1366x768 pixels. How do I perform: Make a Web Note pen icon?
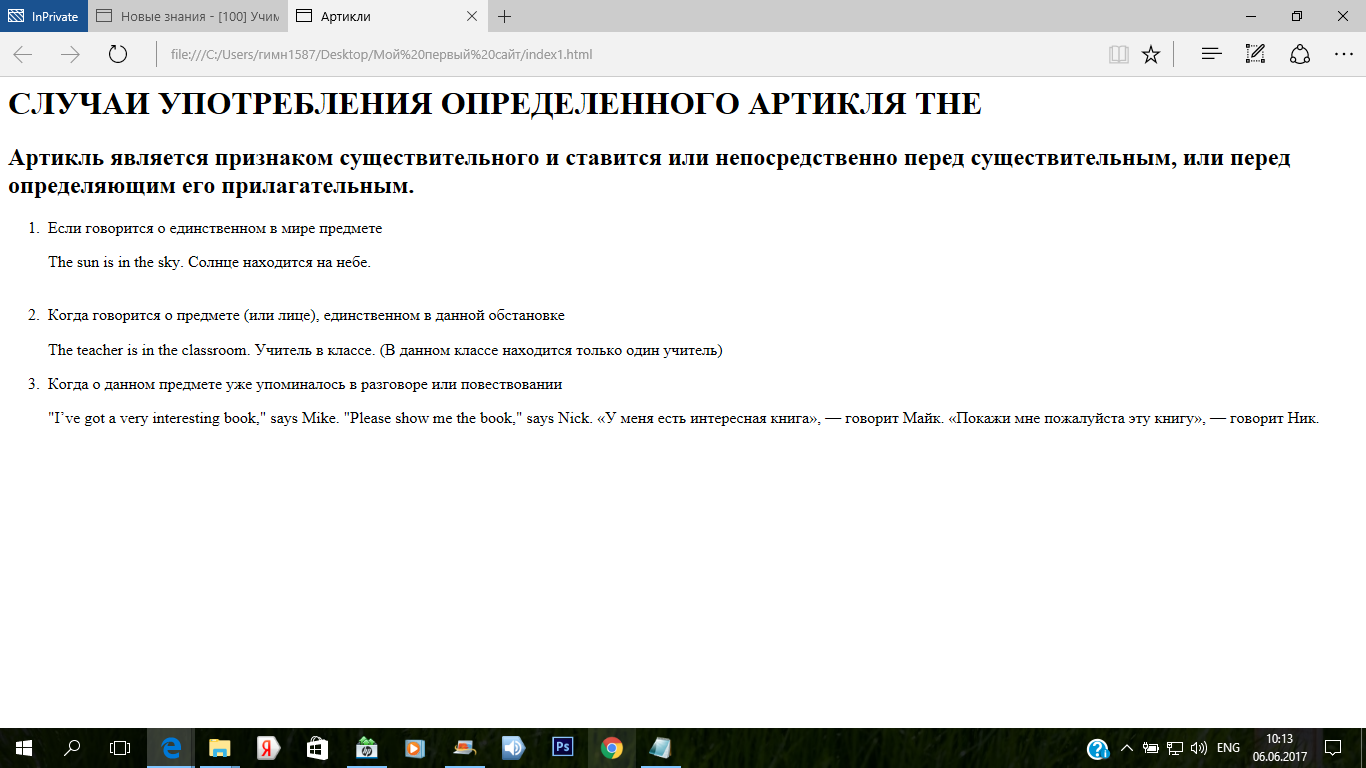pyautogui.click(x=1256, y=54)
